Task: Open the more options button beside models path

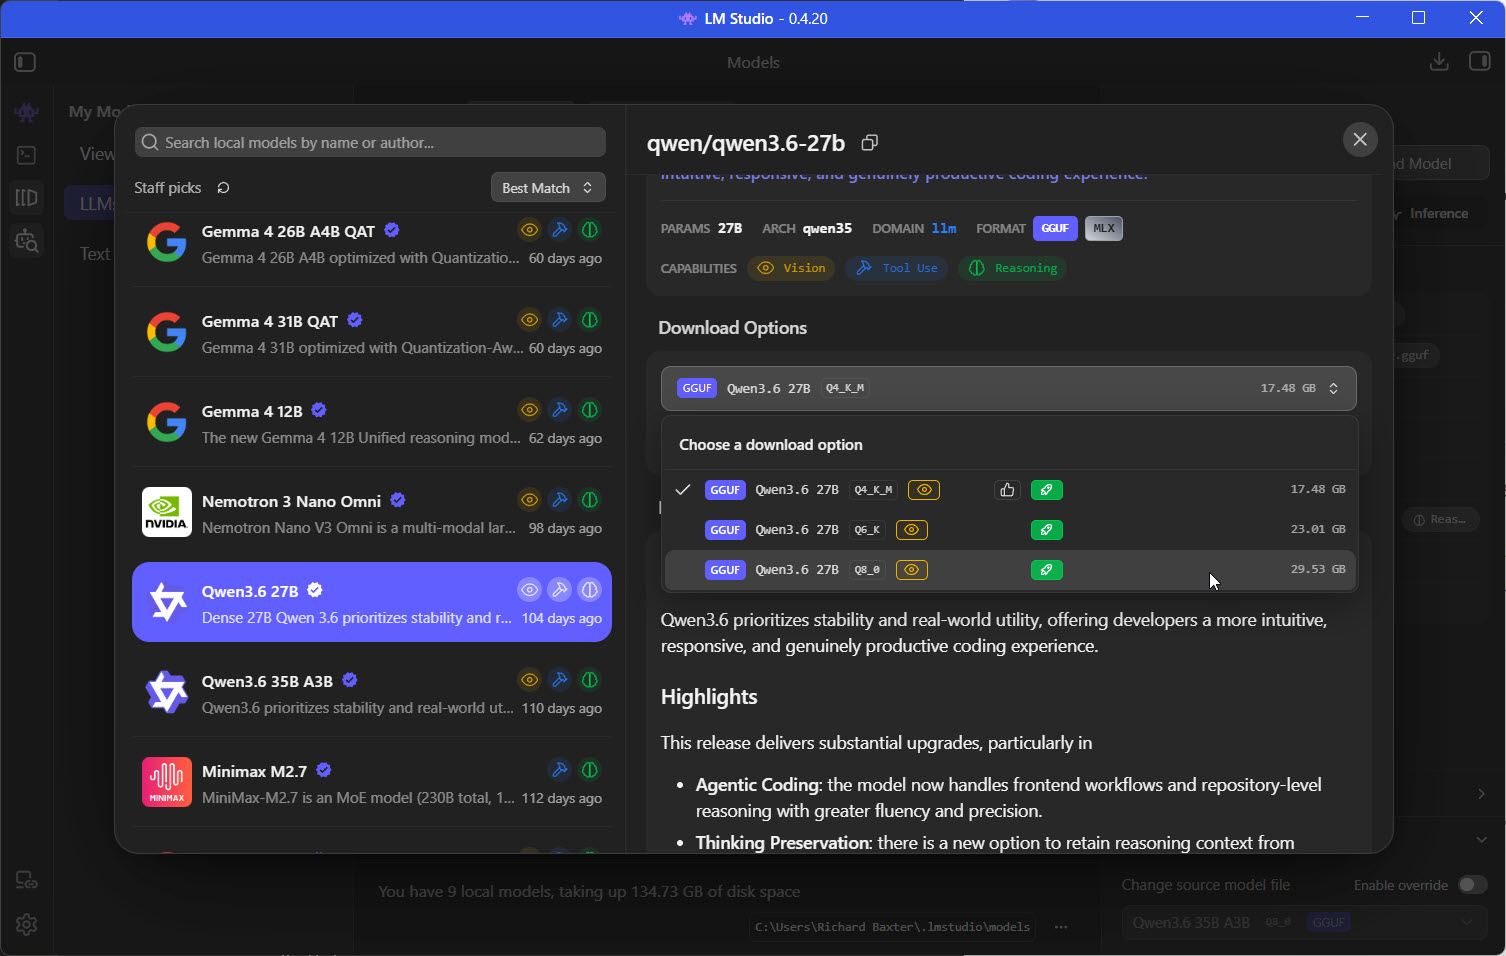Action: [x=1061, y=927]
